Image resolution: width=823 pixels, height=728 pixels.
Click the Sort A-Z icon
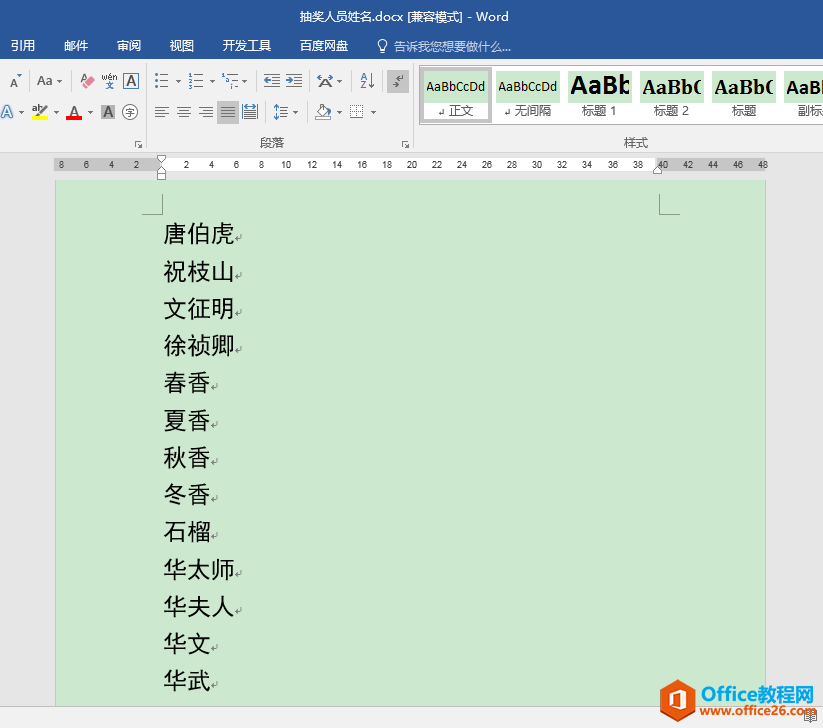coord(367,81)
